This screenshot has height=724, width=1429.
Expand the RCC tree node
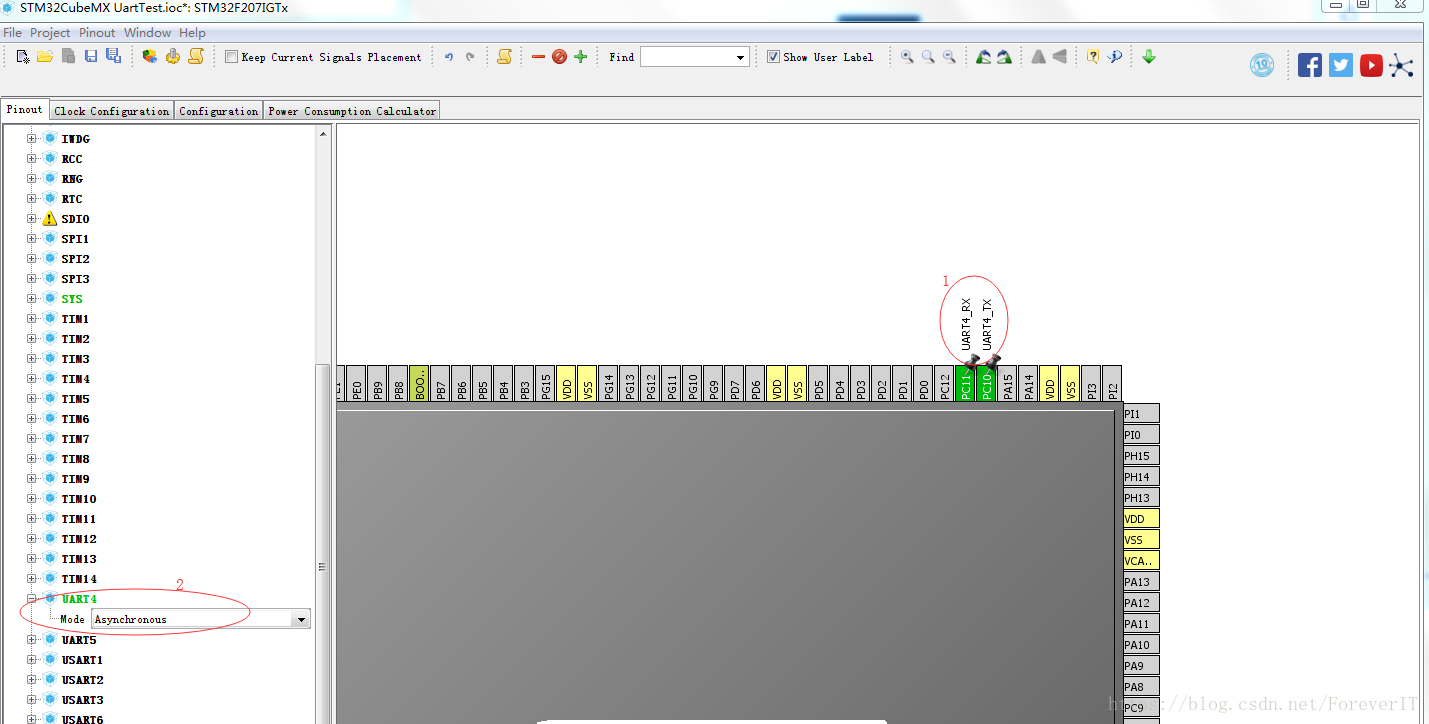(32, 159)
